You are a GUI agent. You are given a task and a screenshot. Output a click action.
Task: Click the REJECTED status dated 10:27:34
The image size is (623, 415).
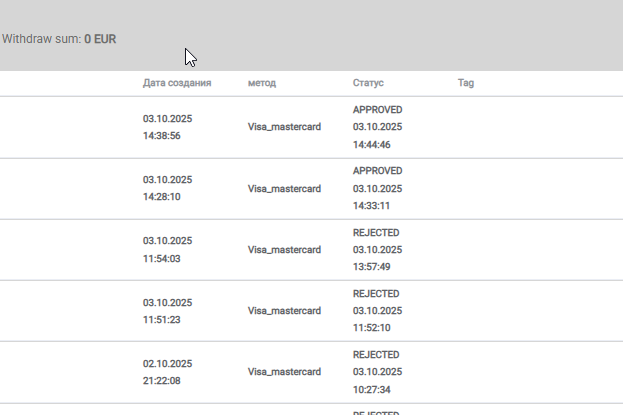click(x=376, y=355)
